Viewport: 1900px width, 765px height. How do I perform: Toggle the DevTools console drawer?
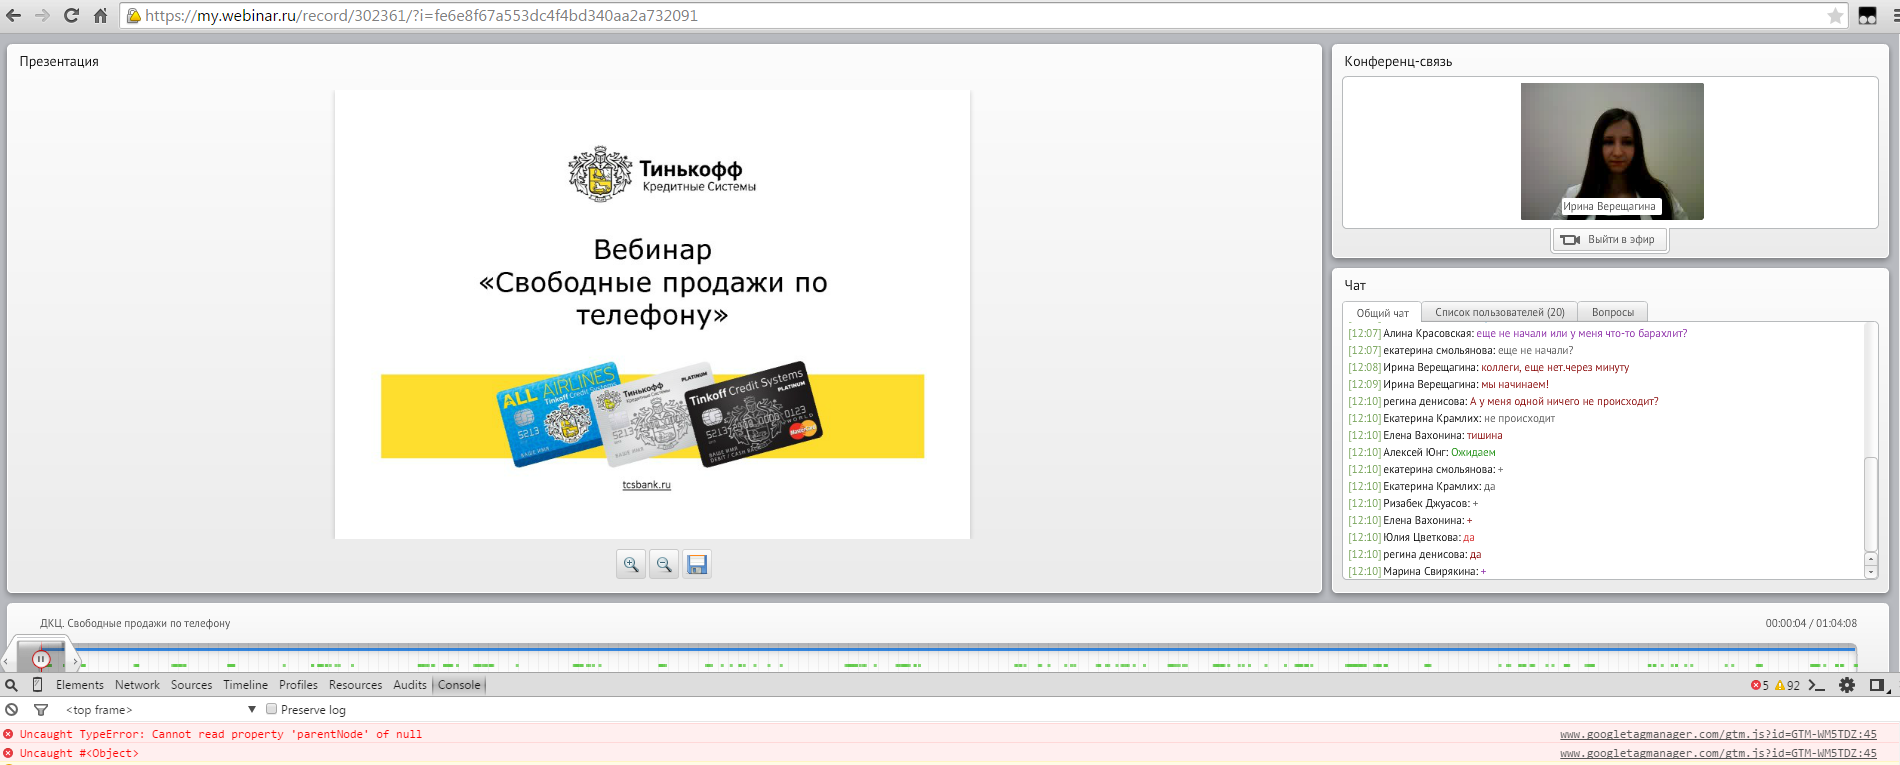point(1817,686)
